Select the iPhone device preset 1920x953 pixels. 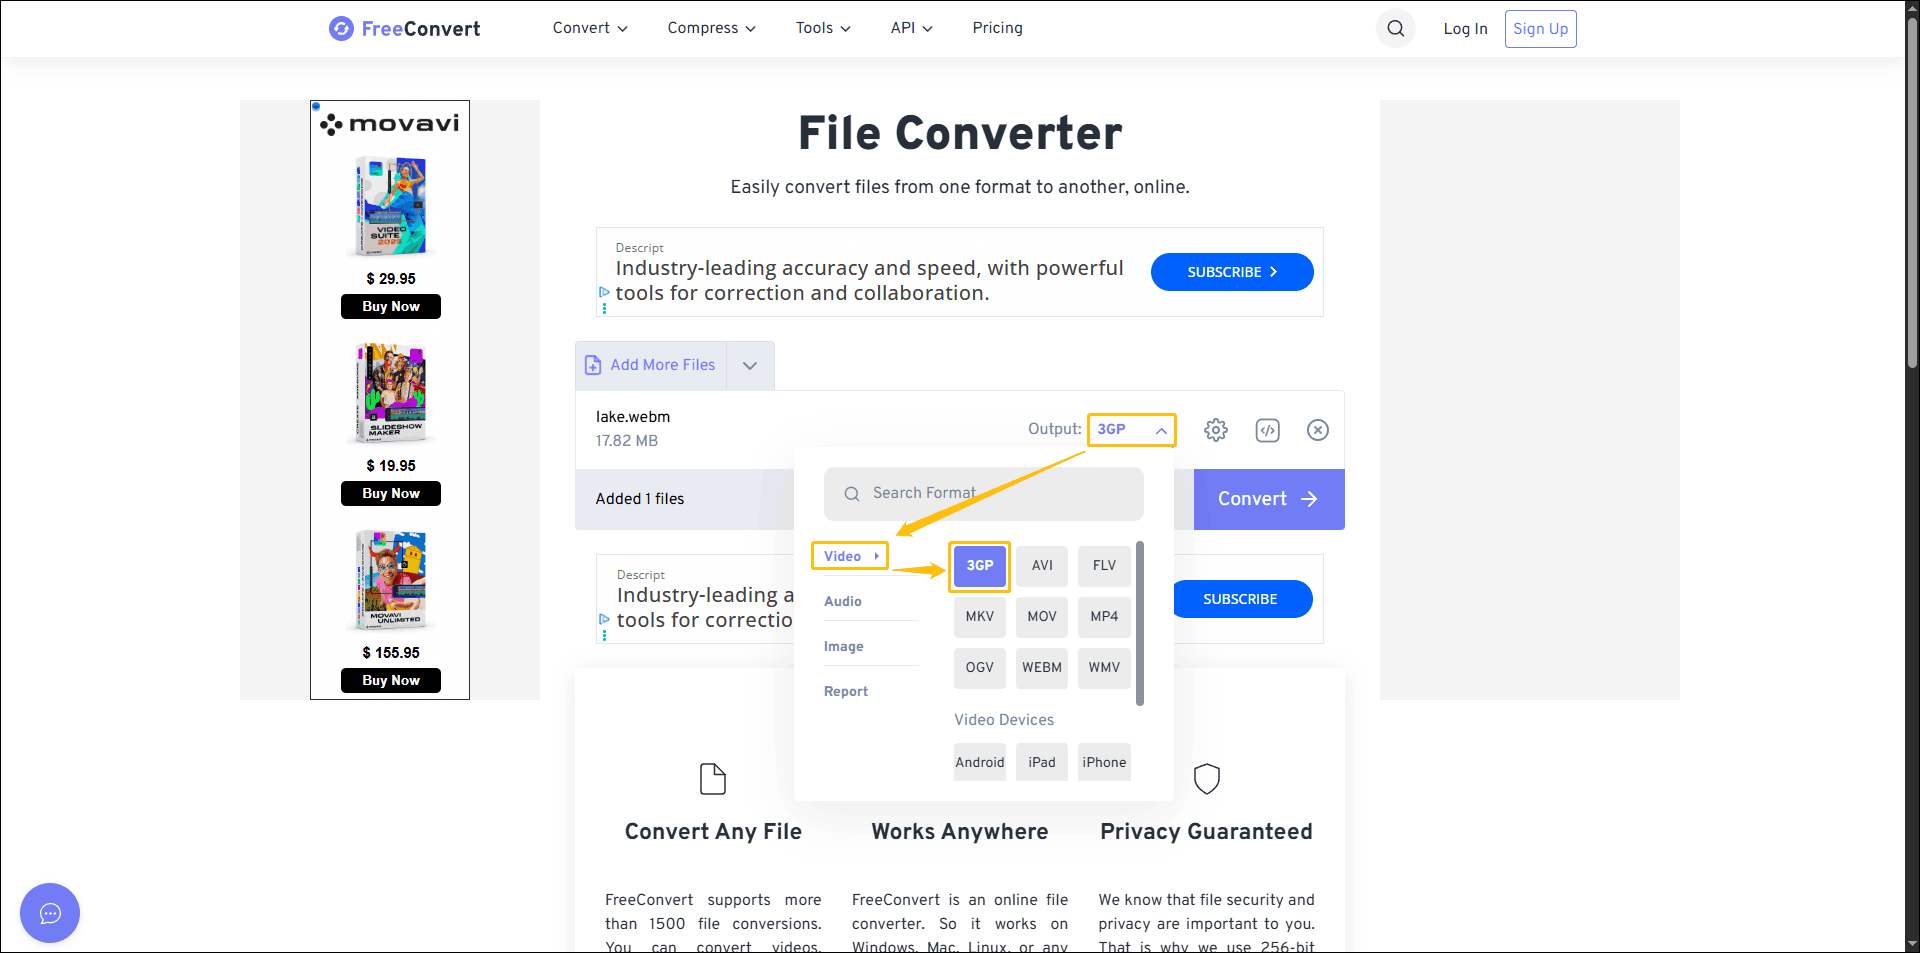(1104, 762)
